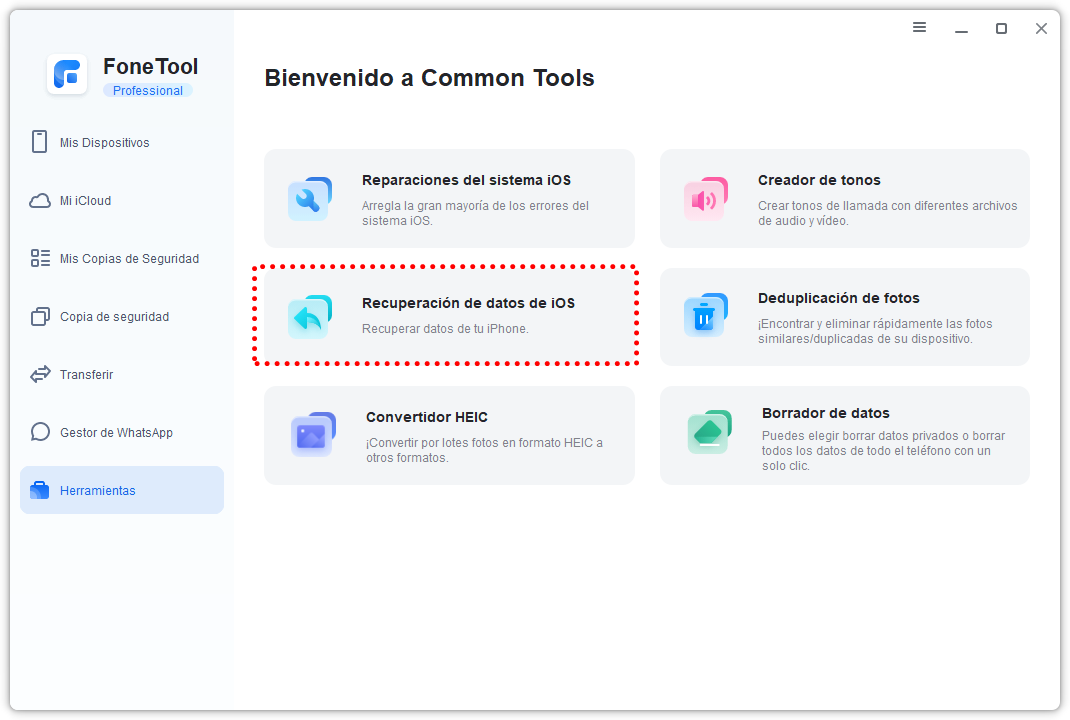Image resolution: width=1070 pixels, height=720 pixels.
Task: Open Recuperación de datos de iOS
Action: pos(468,303)
